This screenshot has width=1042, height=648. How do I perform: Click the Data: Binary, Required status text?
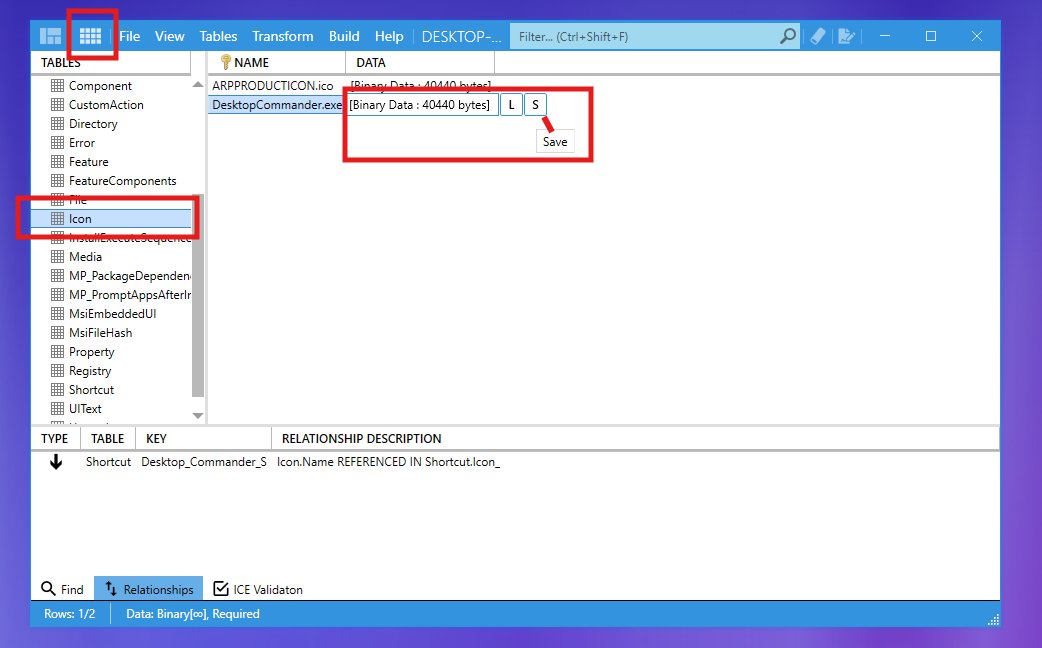click(193, 613)
